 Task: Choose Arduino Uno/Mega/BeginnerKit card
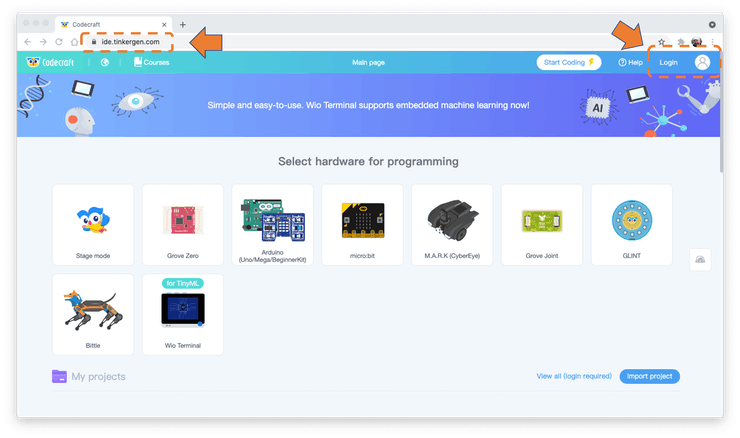[272, 225]
